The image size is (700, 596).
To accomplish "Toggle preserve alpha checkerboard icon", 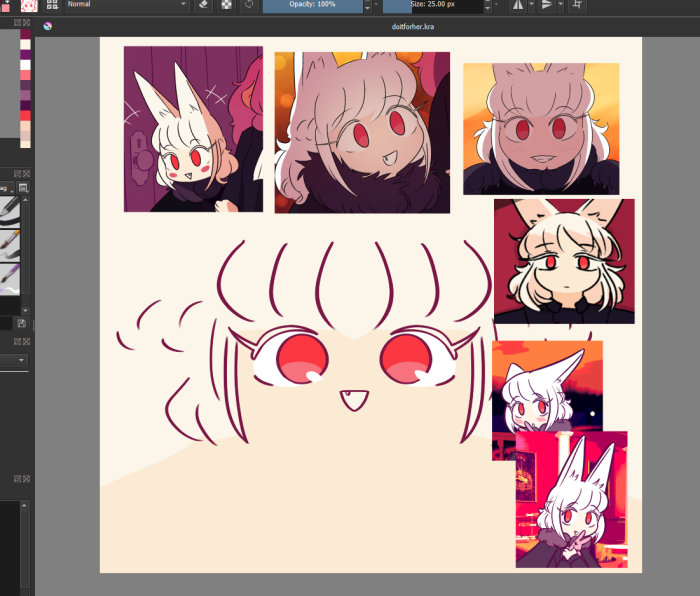I will (227, 5).
